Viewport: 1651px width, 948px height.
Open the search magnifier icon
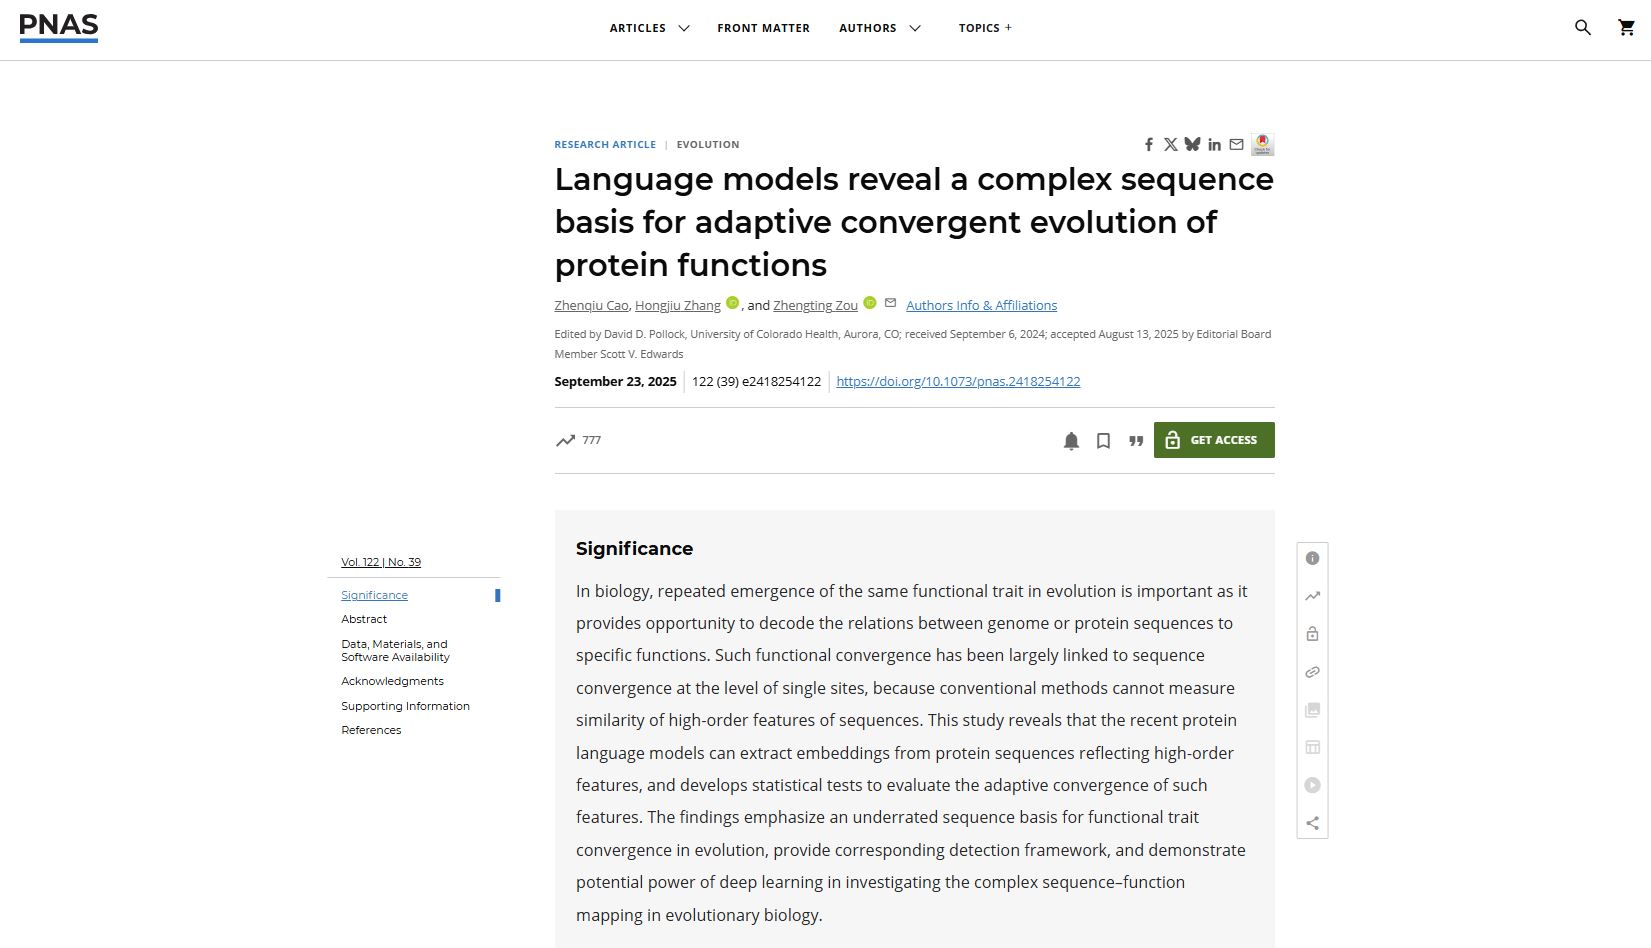(x=1582, y=28)
